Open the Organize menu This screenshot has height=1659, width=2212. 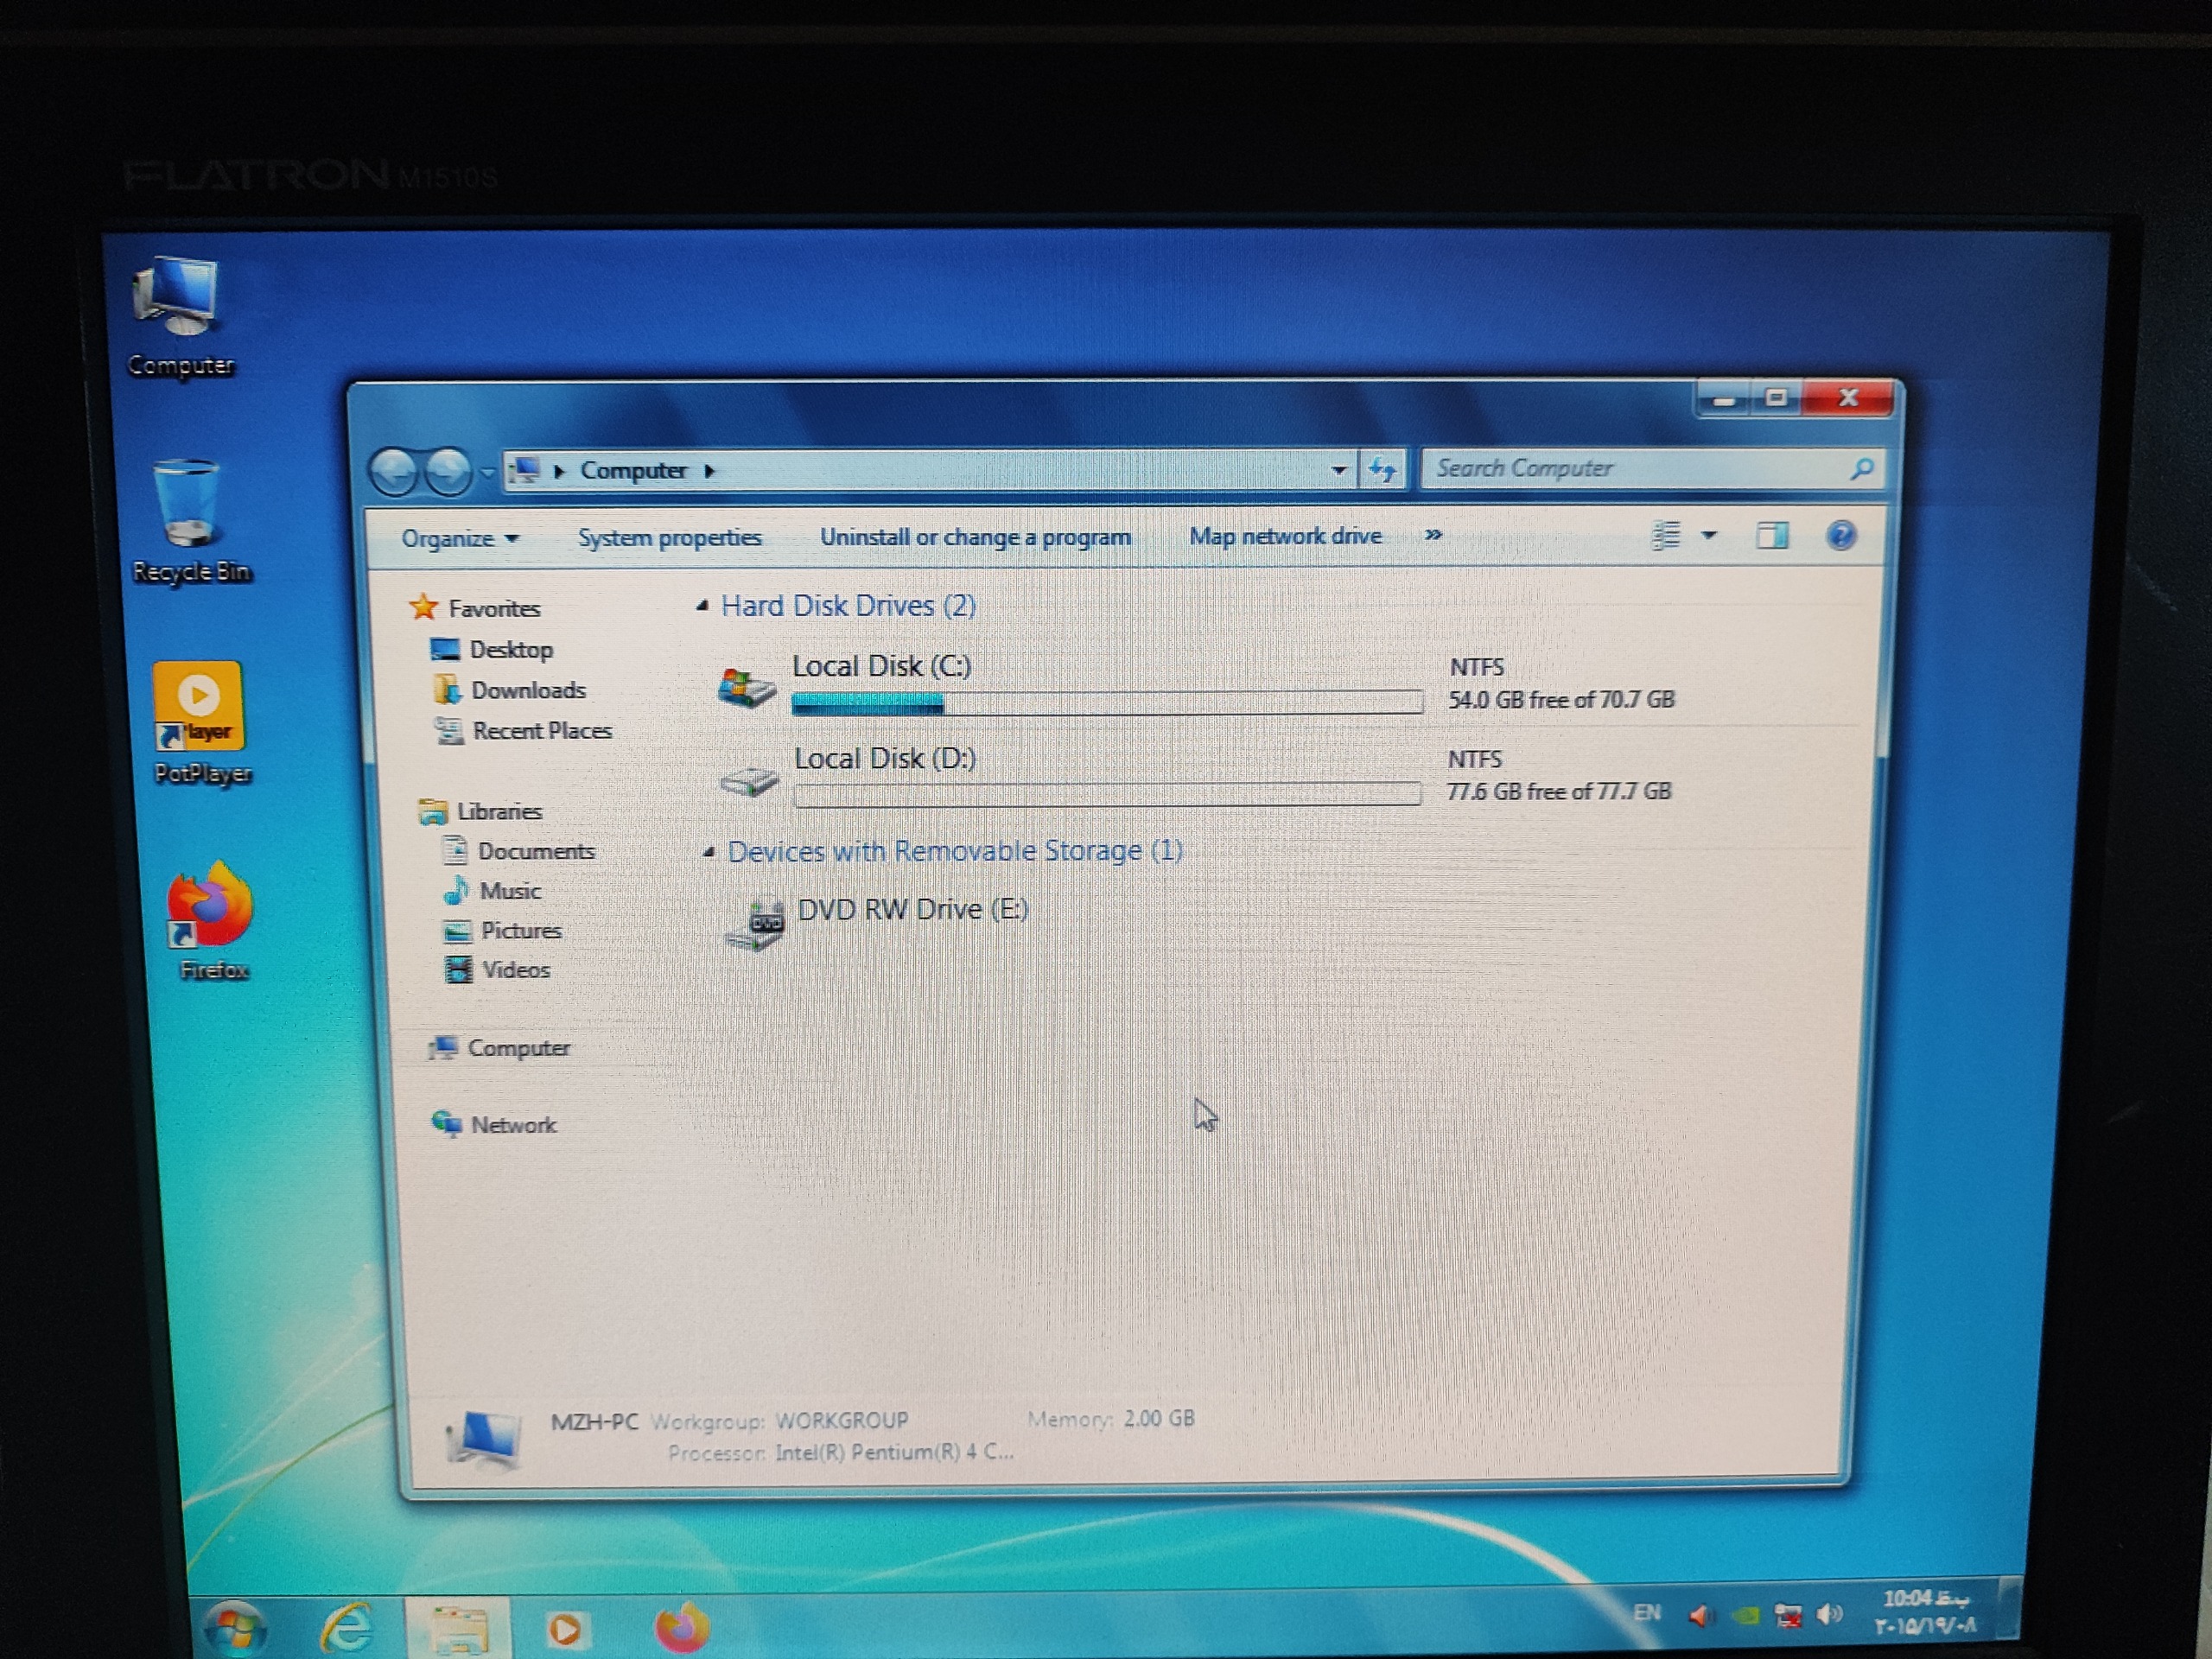pyautogui.click(x=459, y=538)
